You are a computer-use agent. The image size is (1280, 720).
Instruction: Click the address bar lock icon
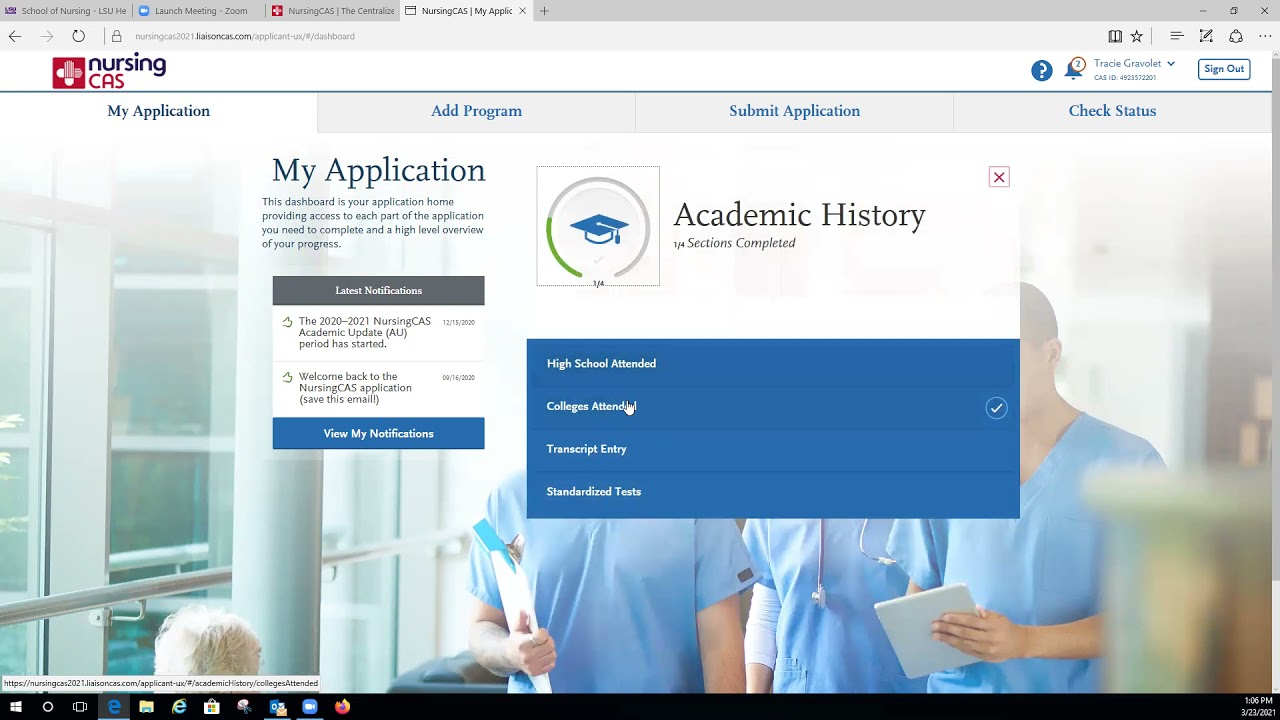click(116, 36)
